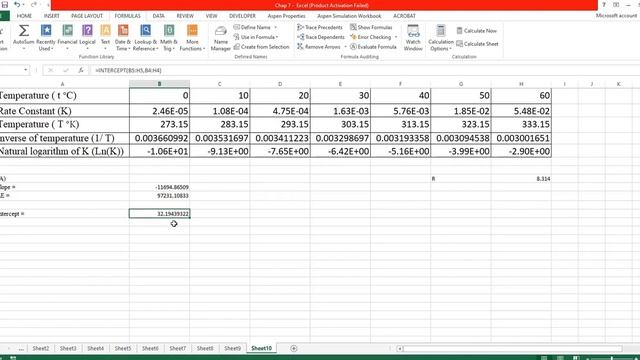640x360 pixels.
Task: Open the Text functions icon
Action: pos(105,31)
